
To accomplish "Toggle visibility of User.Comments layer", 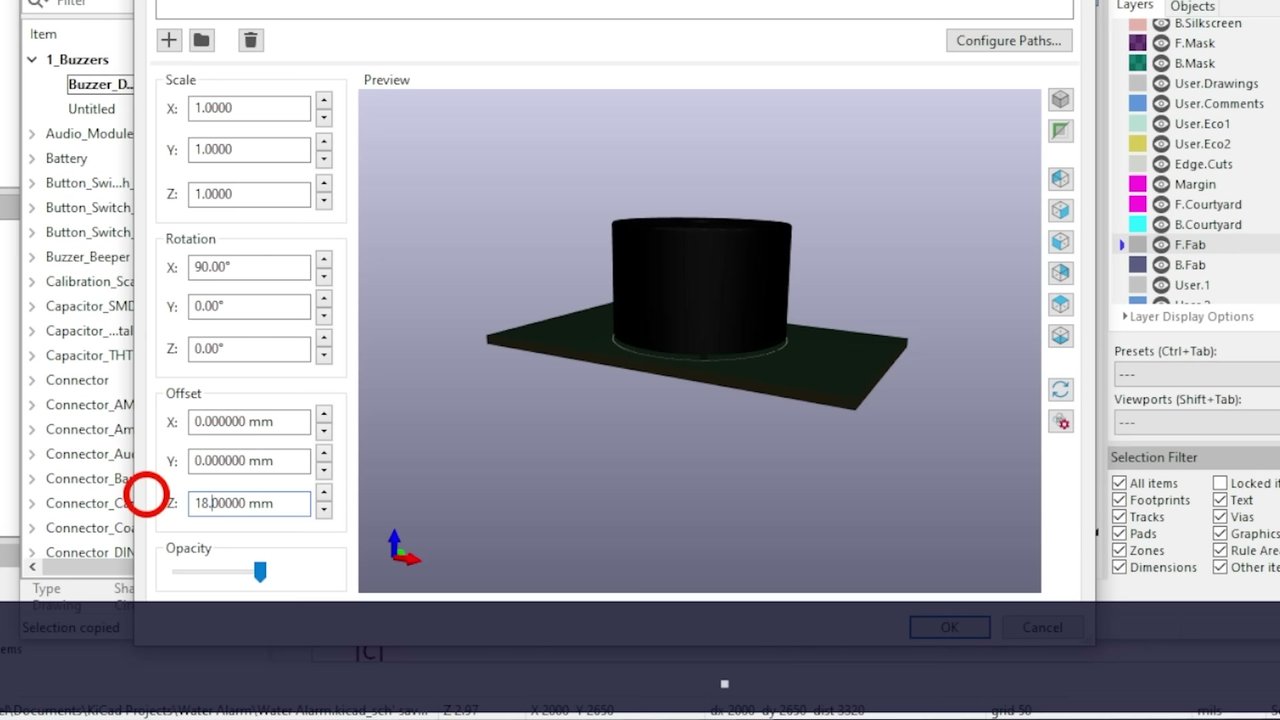I will (x=1161, y=103).
